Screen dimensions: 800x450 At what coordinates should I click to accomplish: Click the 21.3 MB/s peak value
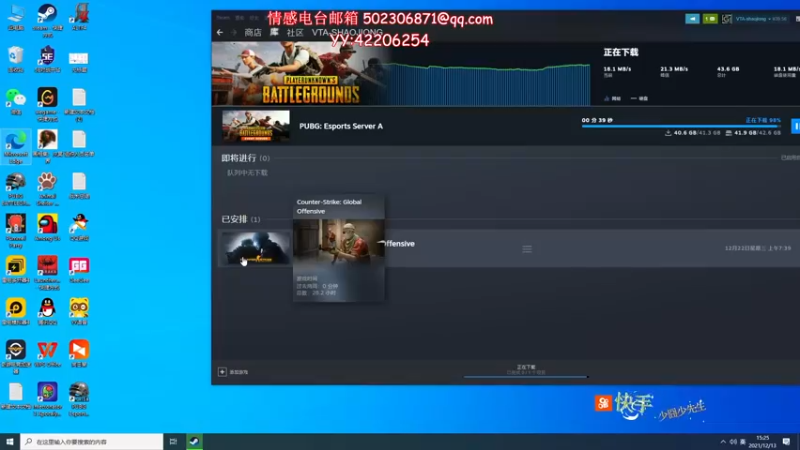[674, 69]
